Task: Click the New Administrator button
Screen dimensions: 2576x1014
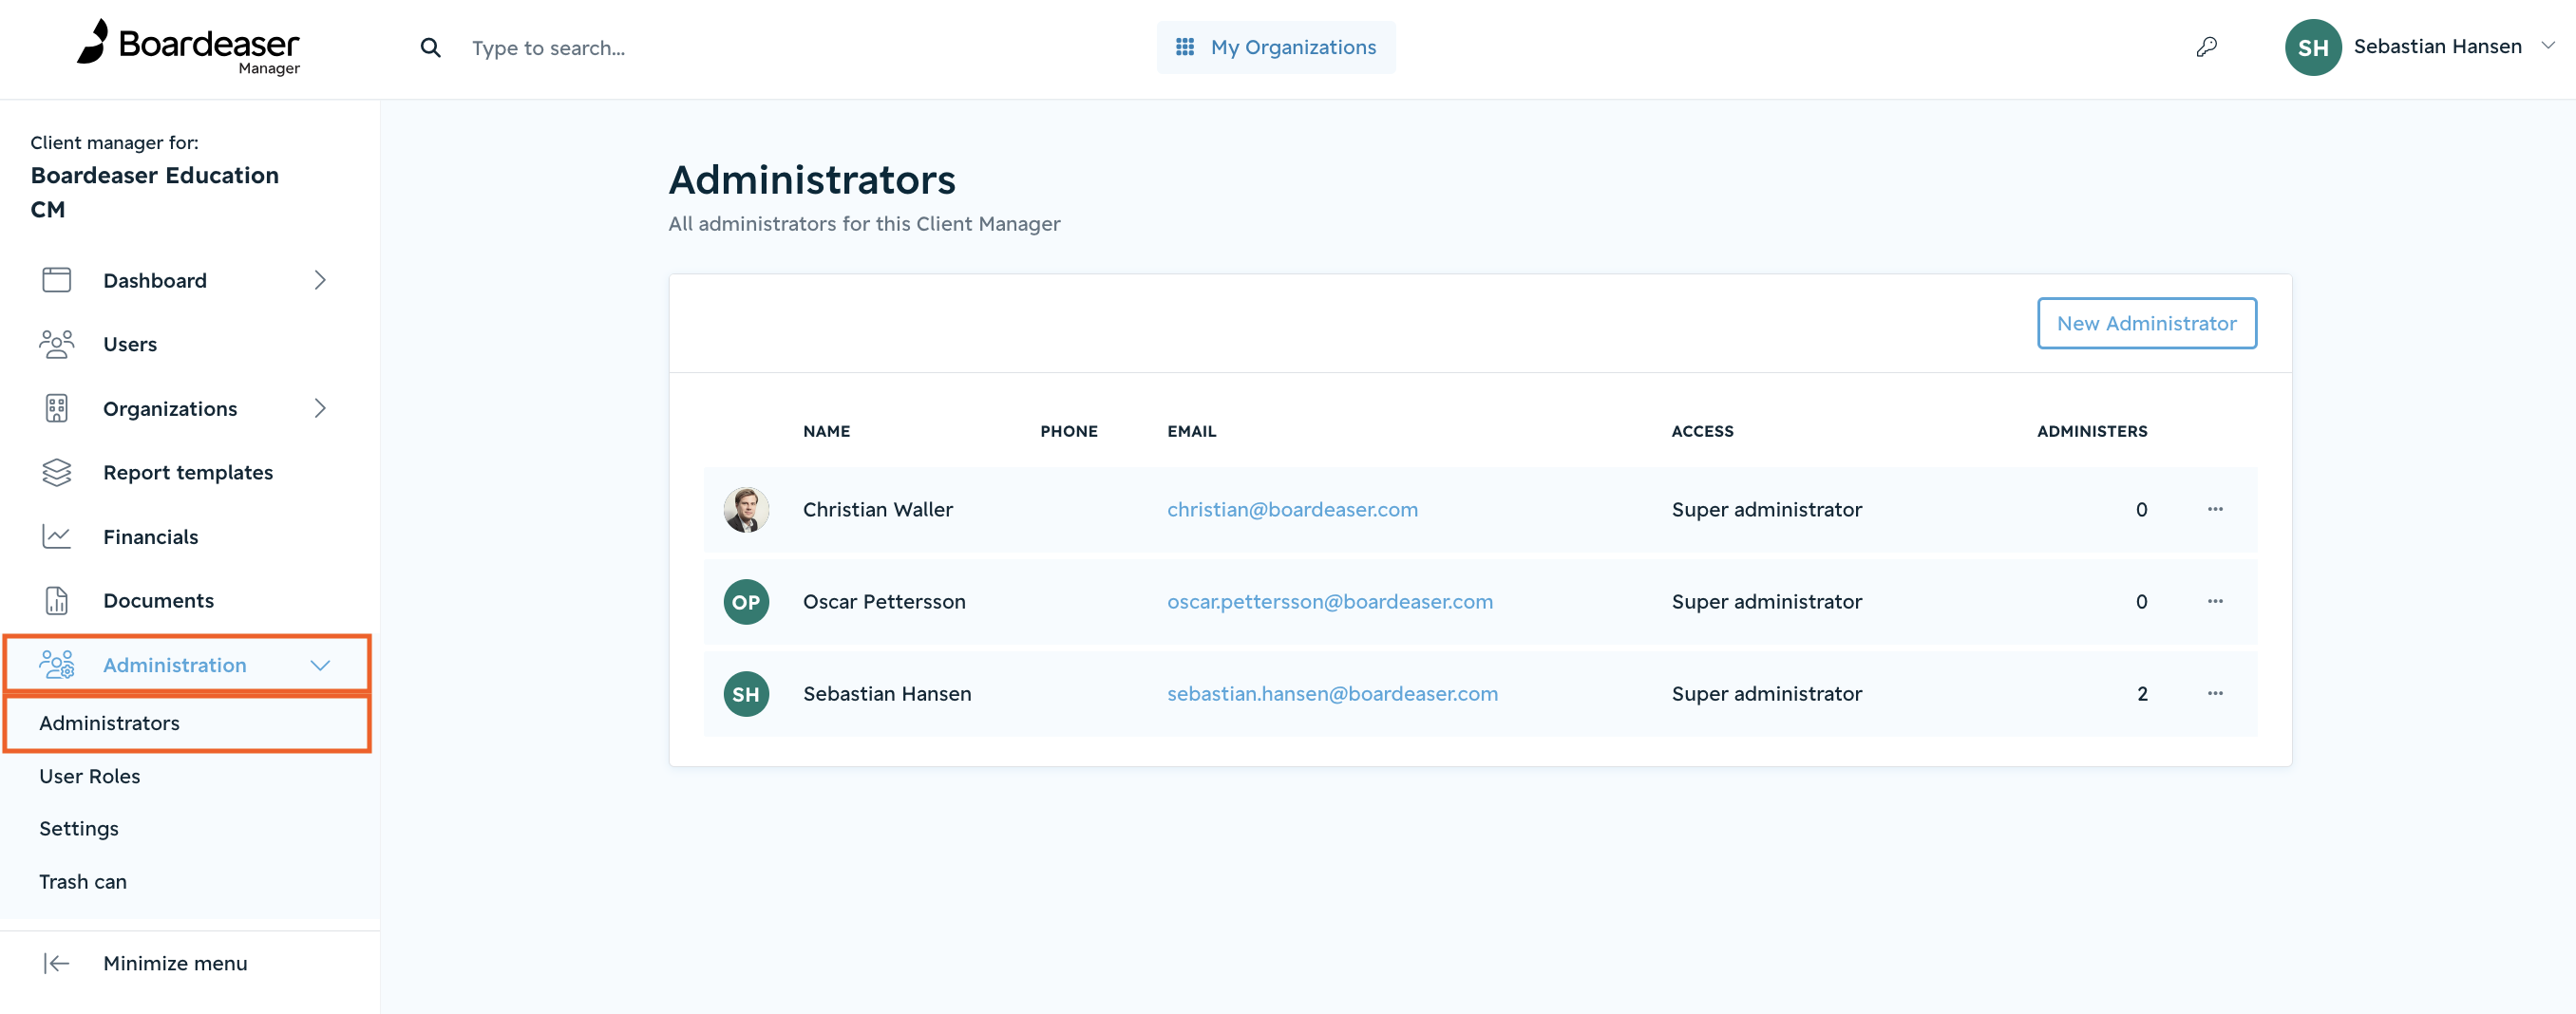Action: point(2146,323)
